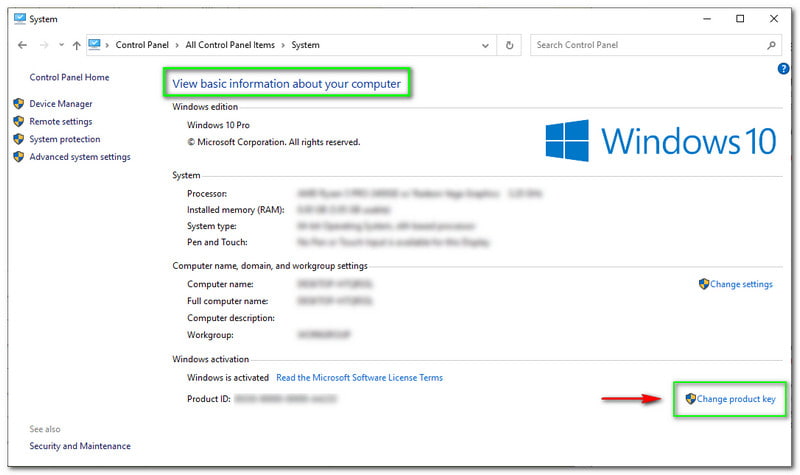800x475 pixels.
Task: Click the Pen and Touch label
Action: click(217, 242)
